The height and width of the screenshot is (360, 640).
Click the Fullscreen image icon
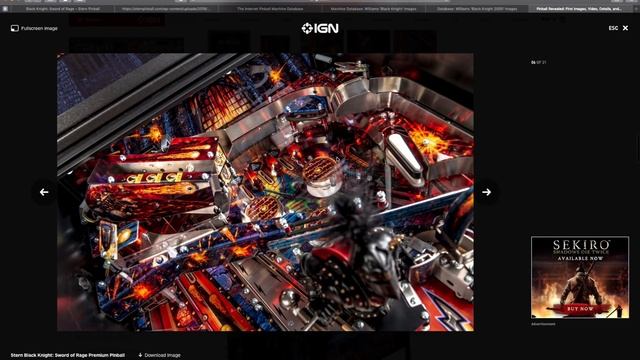(x=15, y=28)
